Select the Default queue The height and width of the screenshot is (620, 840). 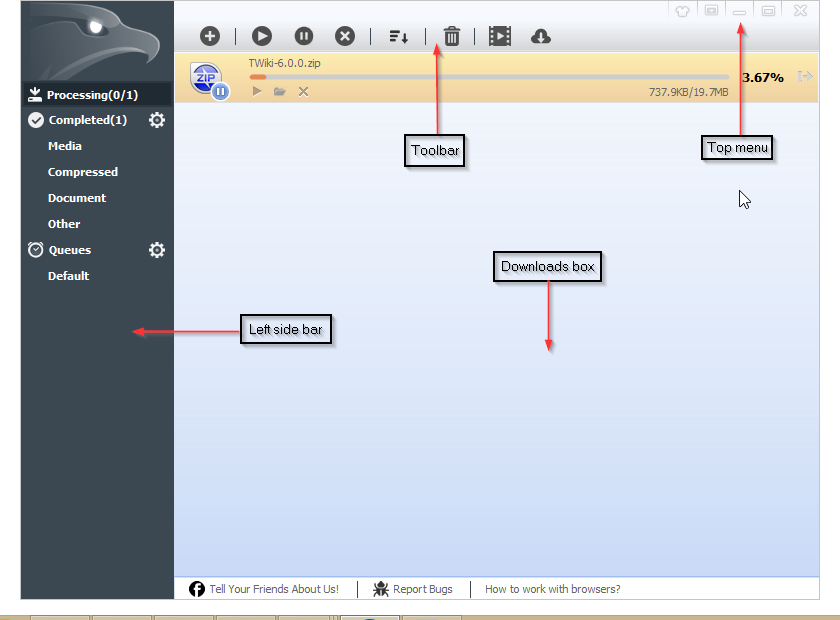68,276
